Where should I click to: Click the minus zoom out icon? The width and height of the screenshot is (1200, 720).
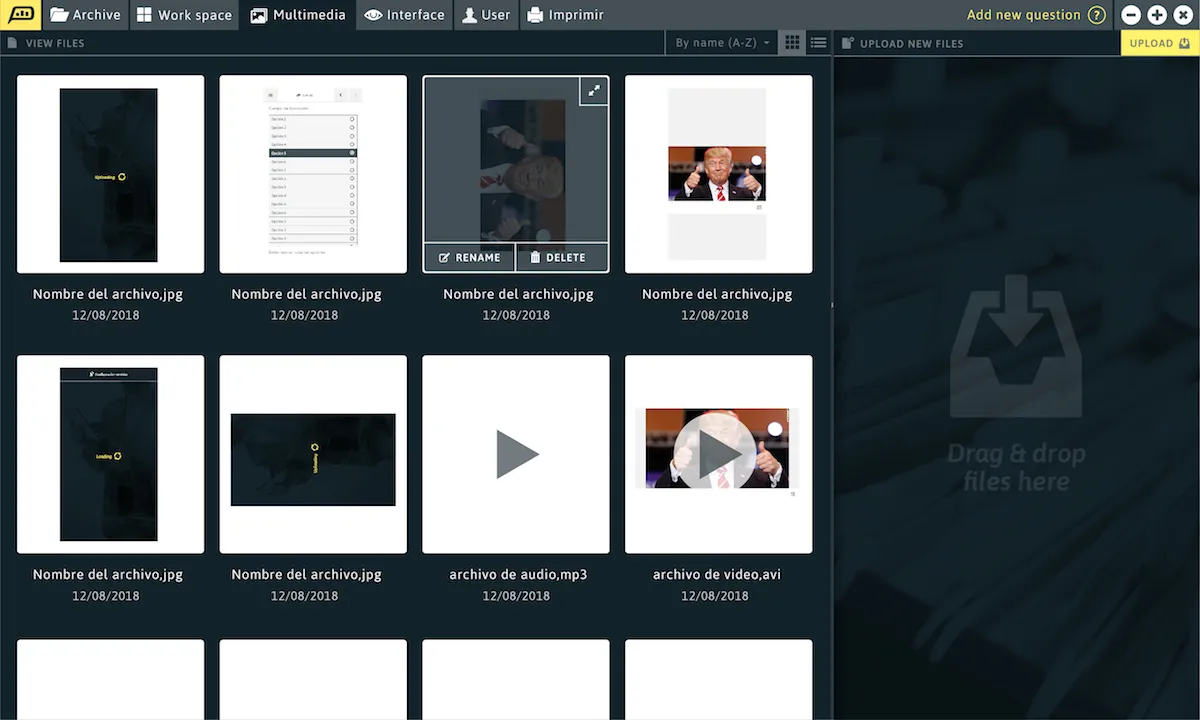tap(1131, 15)
